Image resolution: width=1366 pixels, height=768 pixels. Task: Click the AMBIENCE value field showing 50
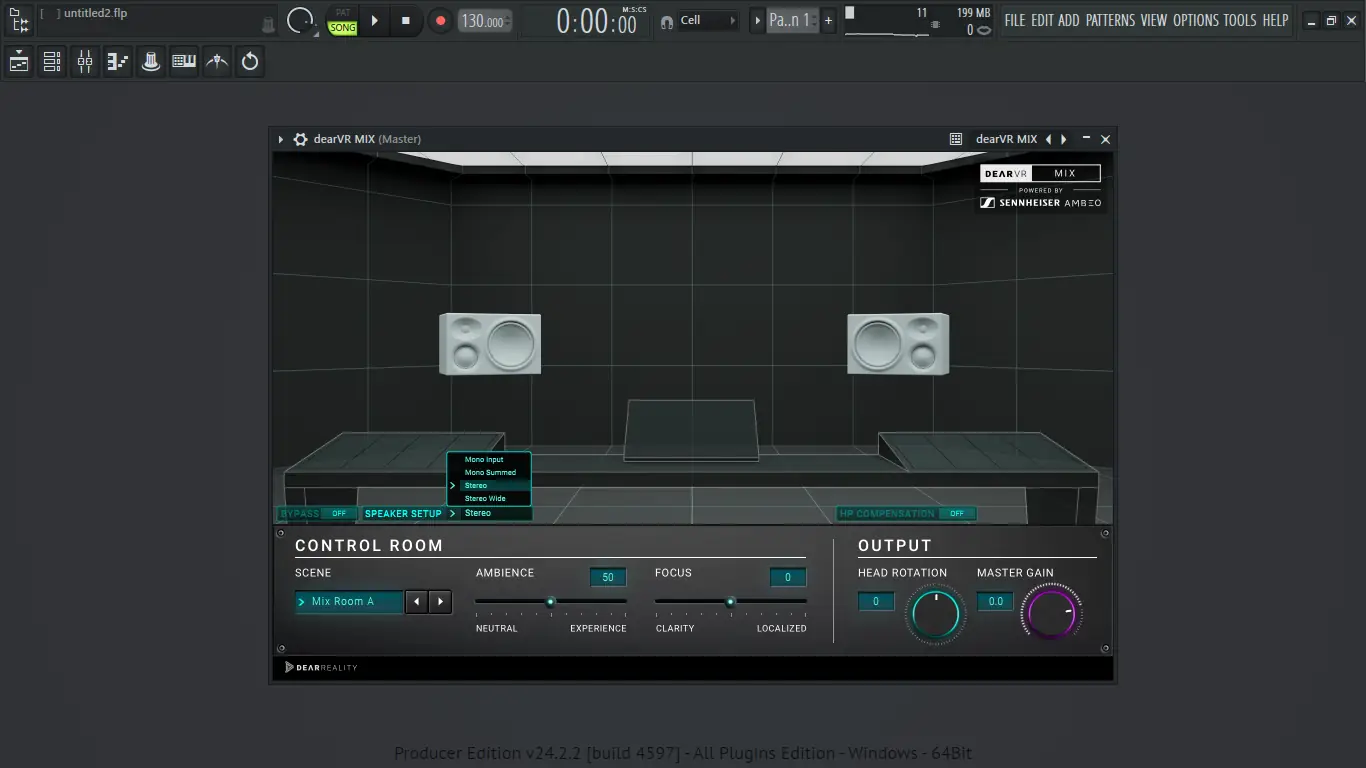[608, 577]
